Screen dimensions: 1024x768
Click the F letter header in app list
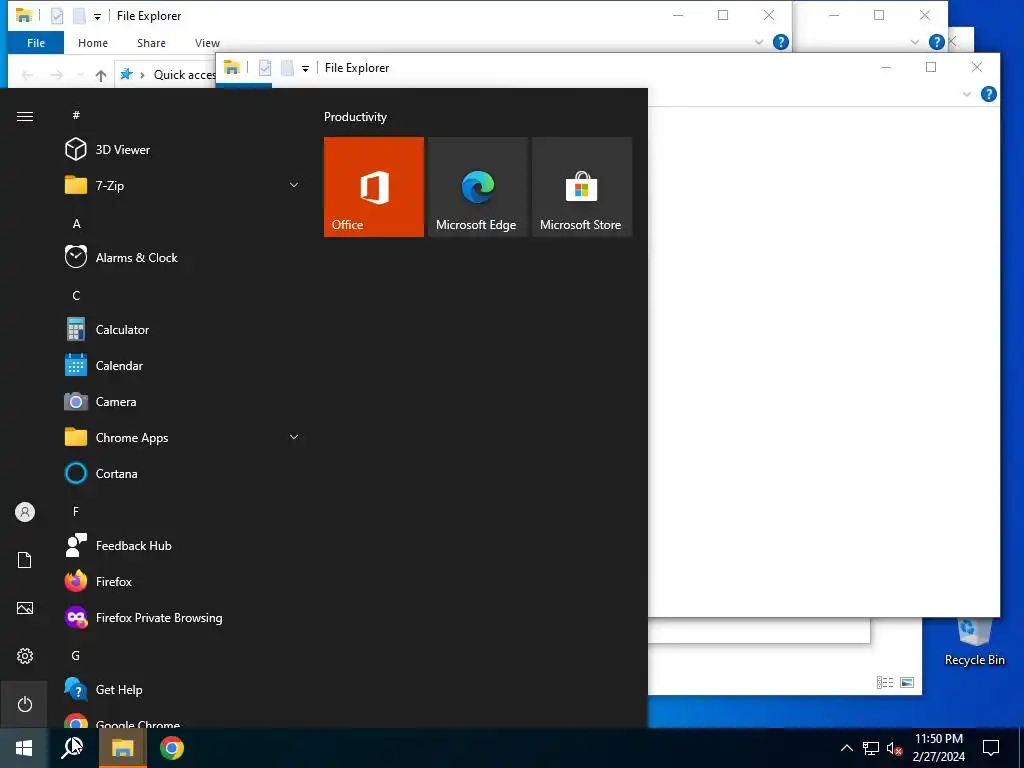tap(76, 511)
